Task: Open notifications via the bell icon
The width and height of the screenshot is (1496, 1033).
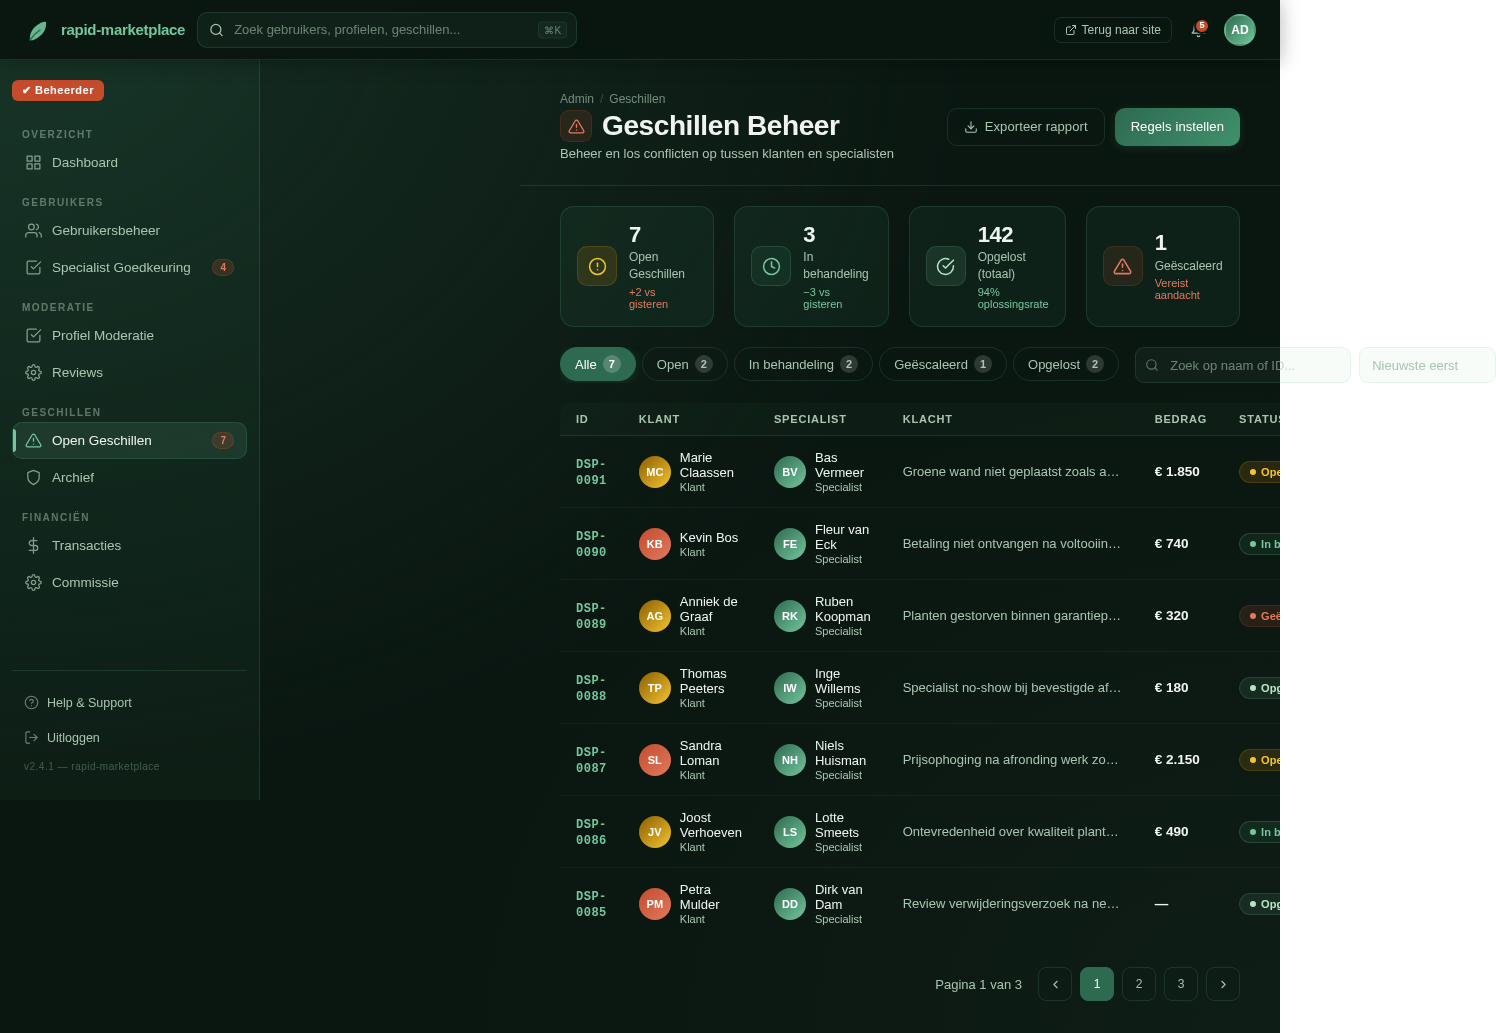Action: point(1197,30)
